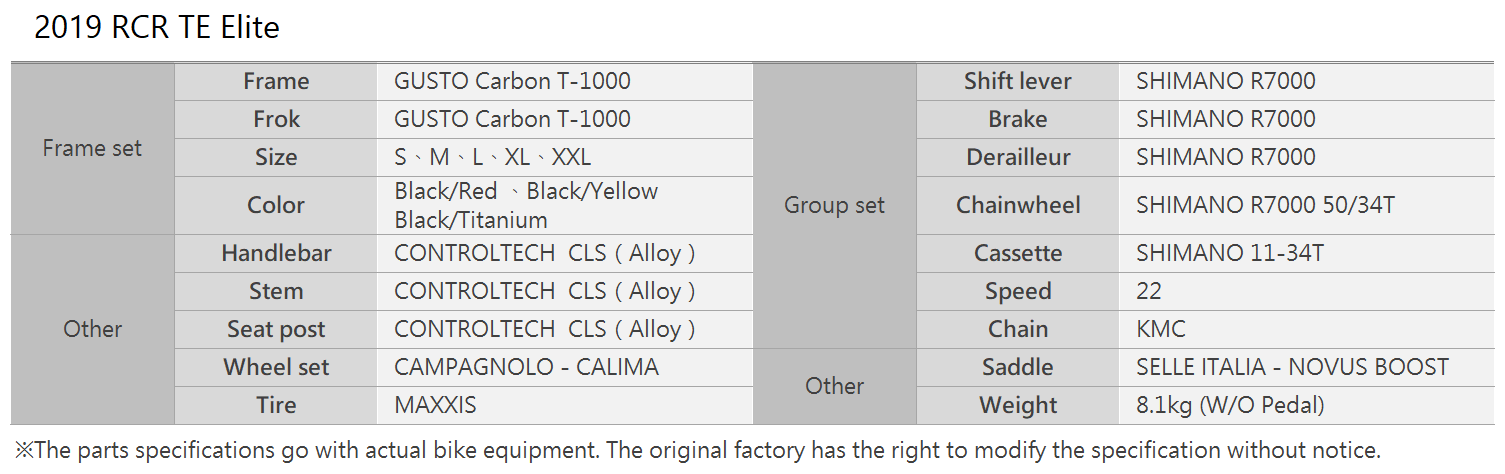Select the Frok label cell

tap(276, 119)
